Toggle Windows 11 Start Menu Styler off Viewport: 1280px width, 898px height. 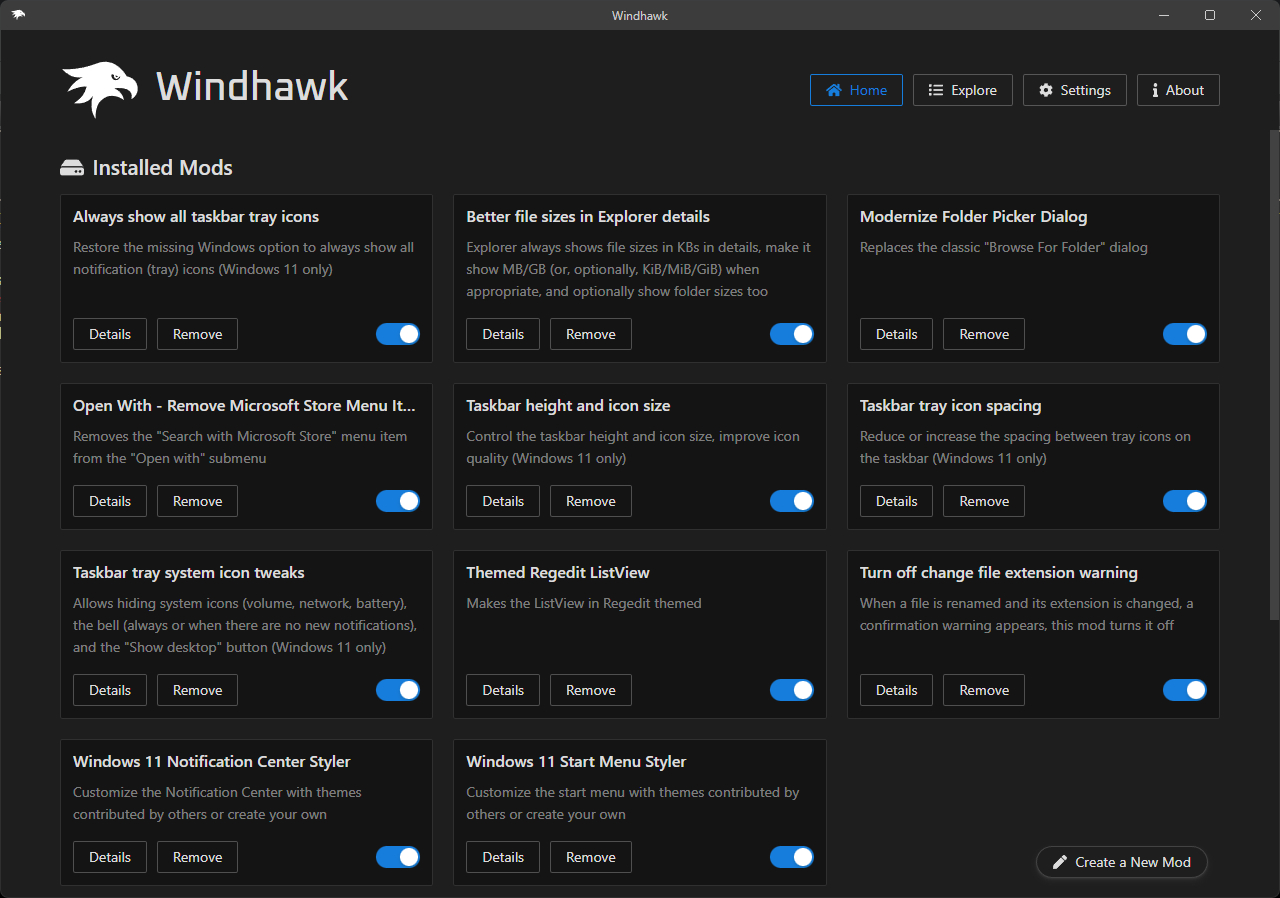(x=792, y=857)
